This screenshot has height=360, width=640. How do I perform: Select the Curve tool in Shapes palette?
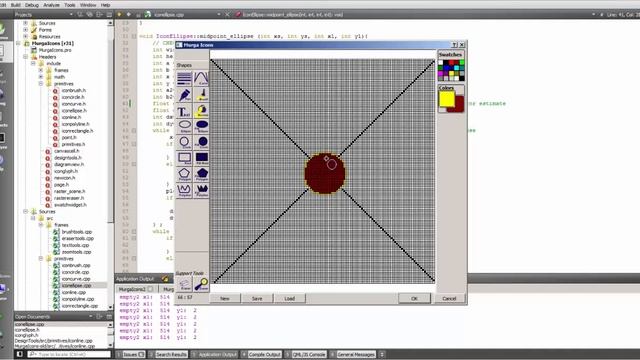[201, 78]
